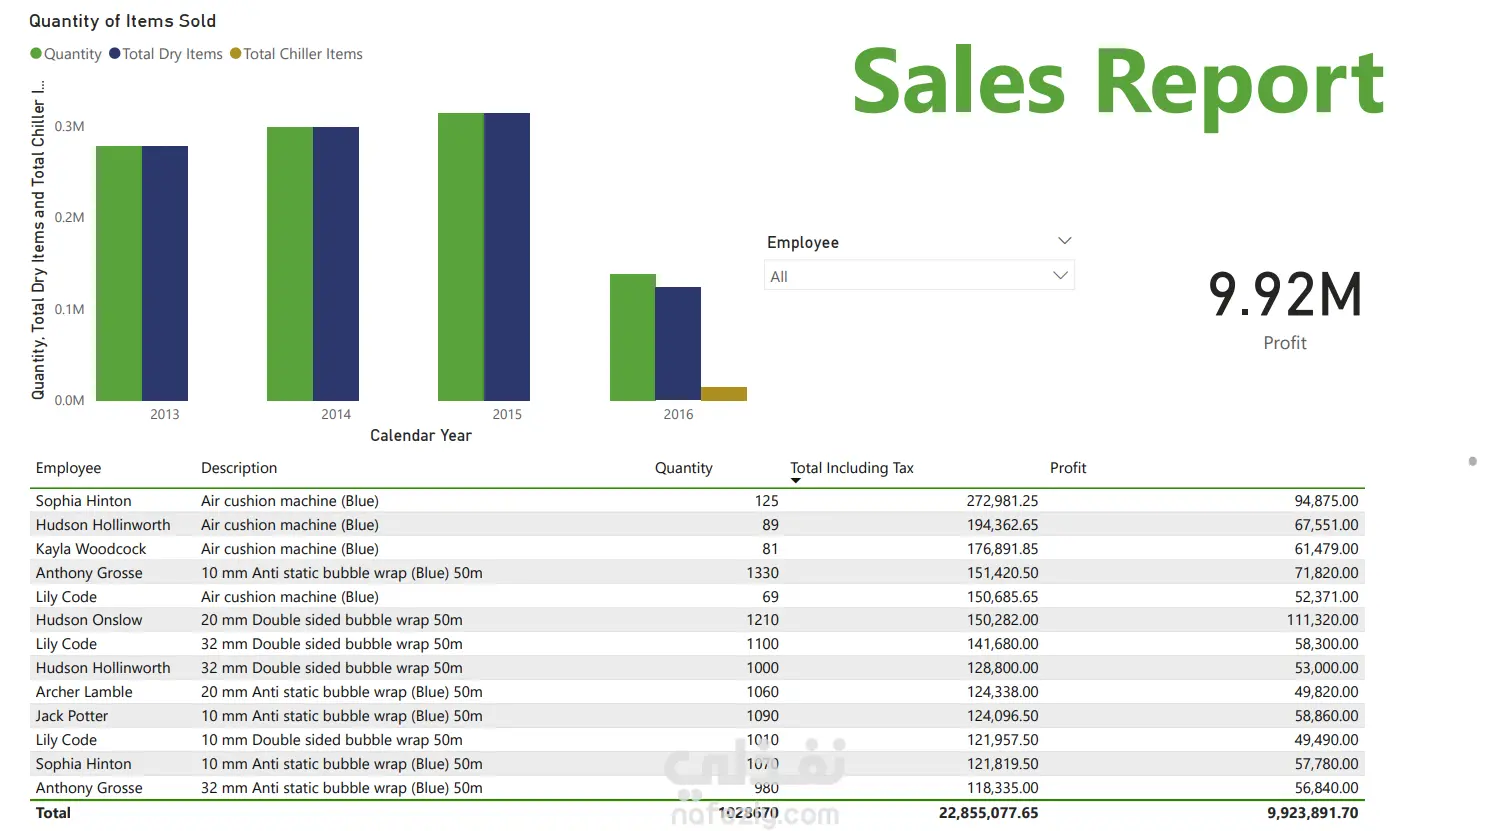Sort the table by the Quantity column header
This screenshot has height=831, width=1510.
[x=684, y=467]
